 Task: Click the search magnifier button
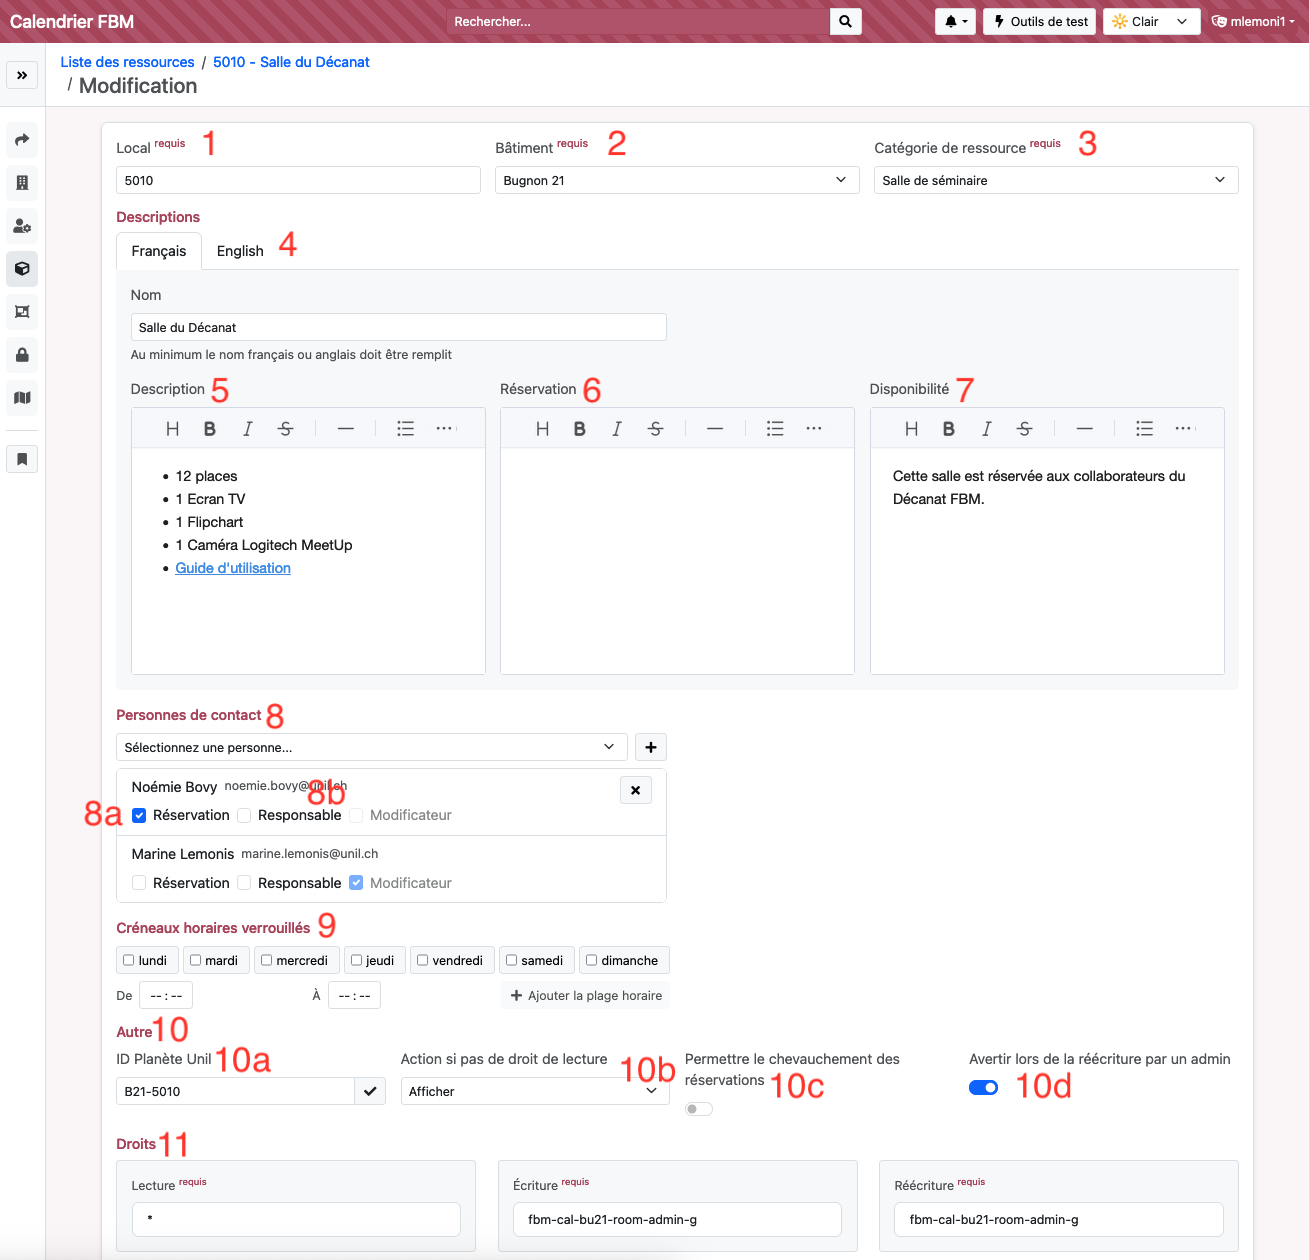[x=845, y=21]
